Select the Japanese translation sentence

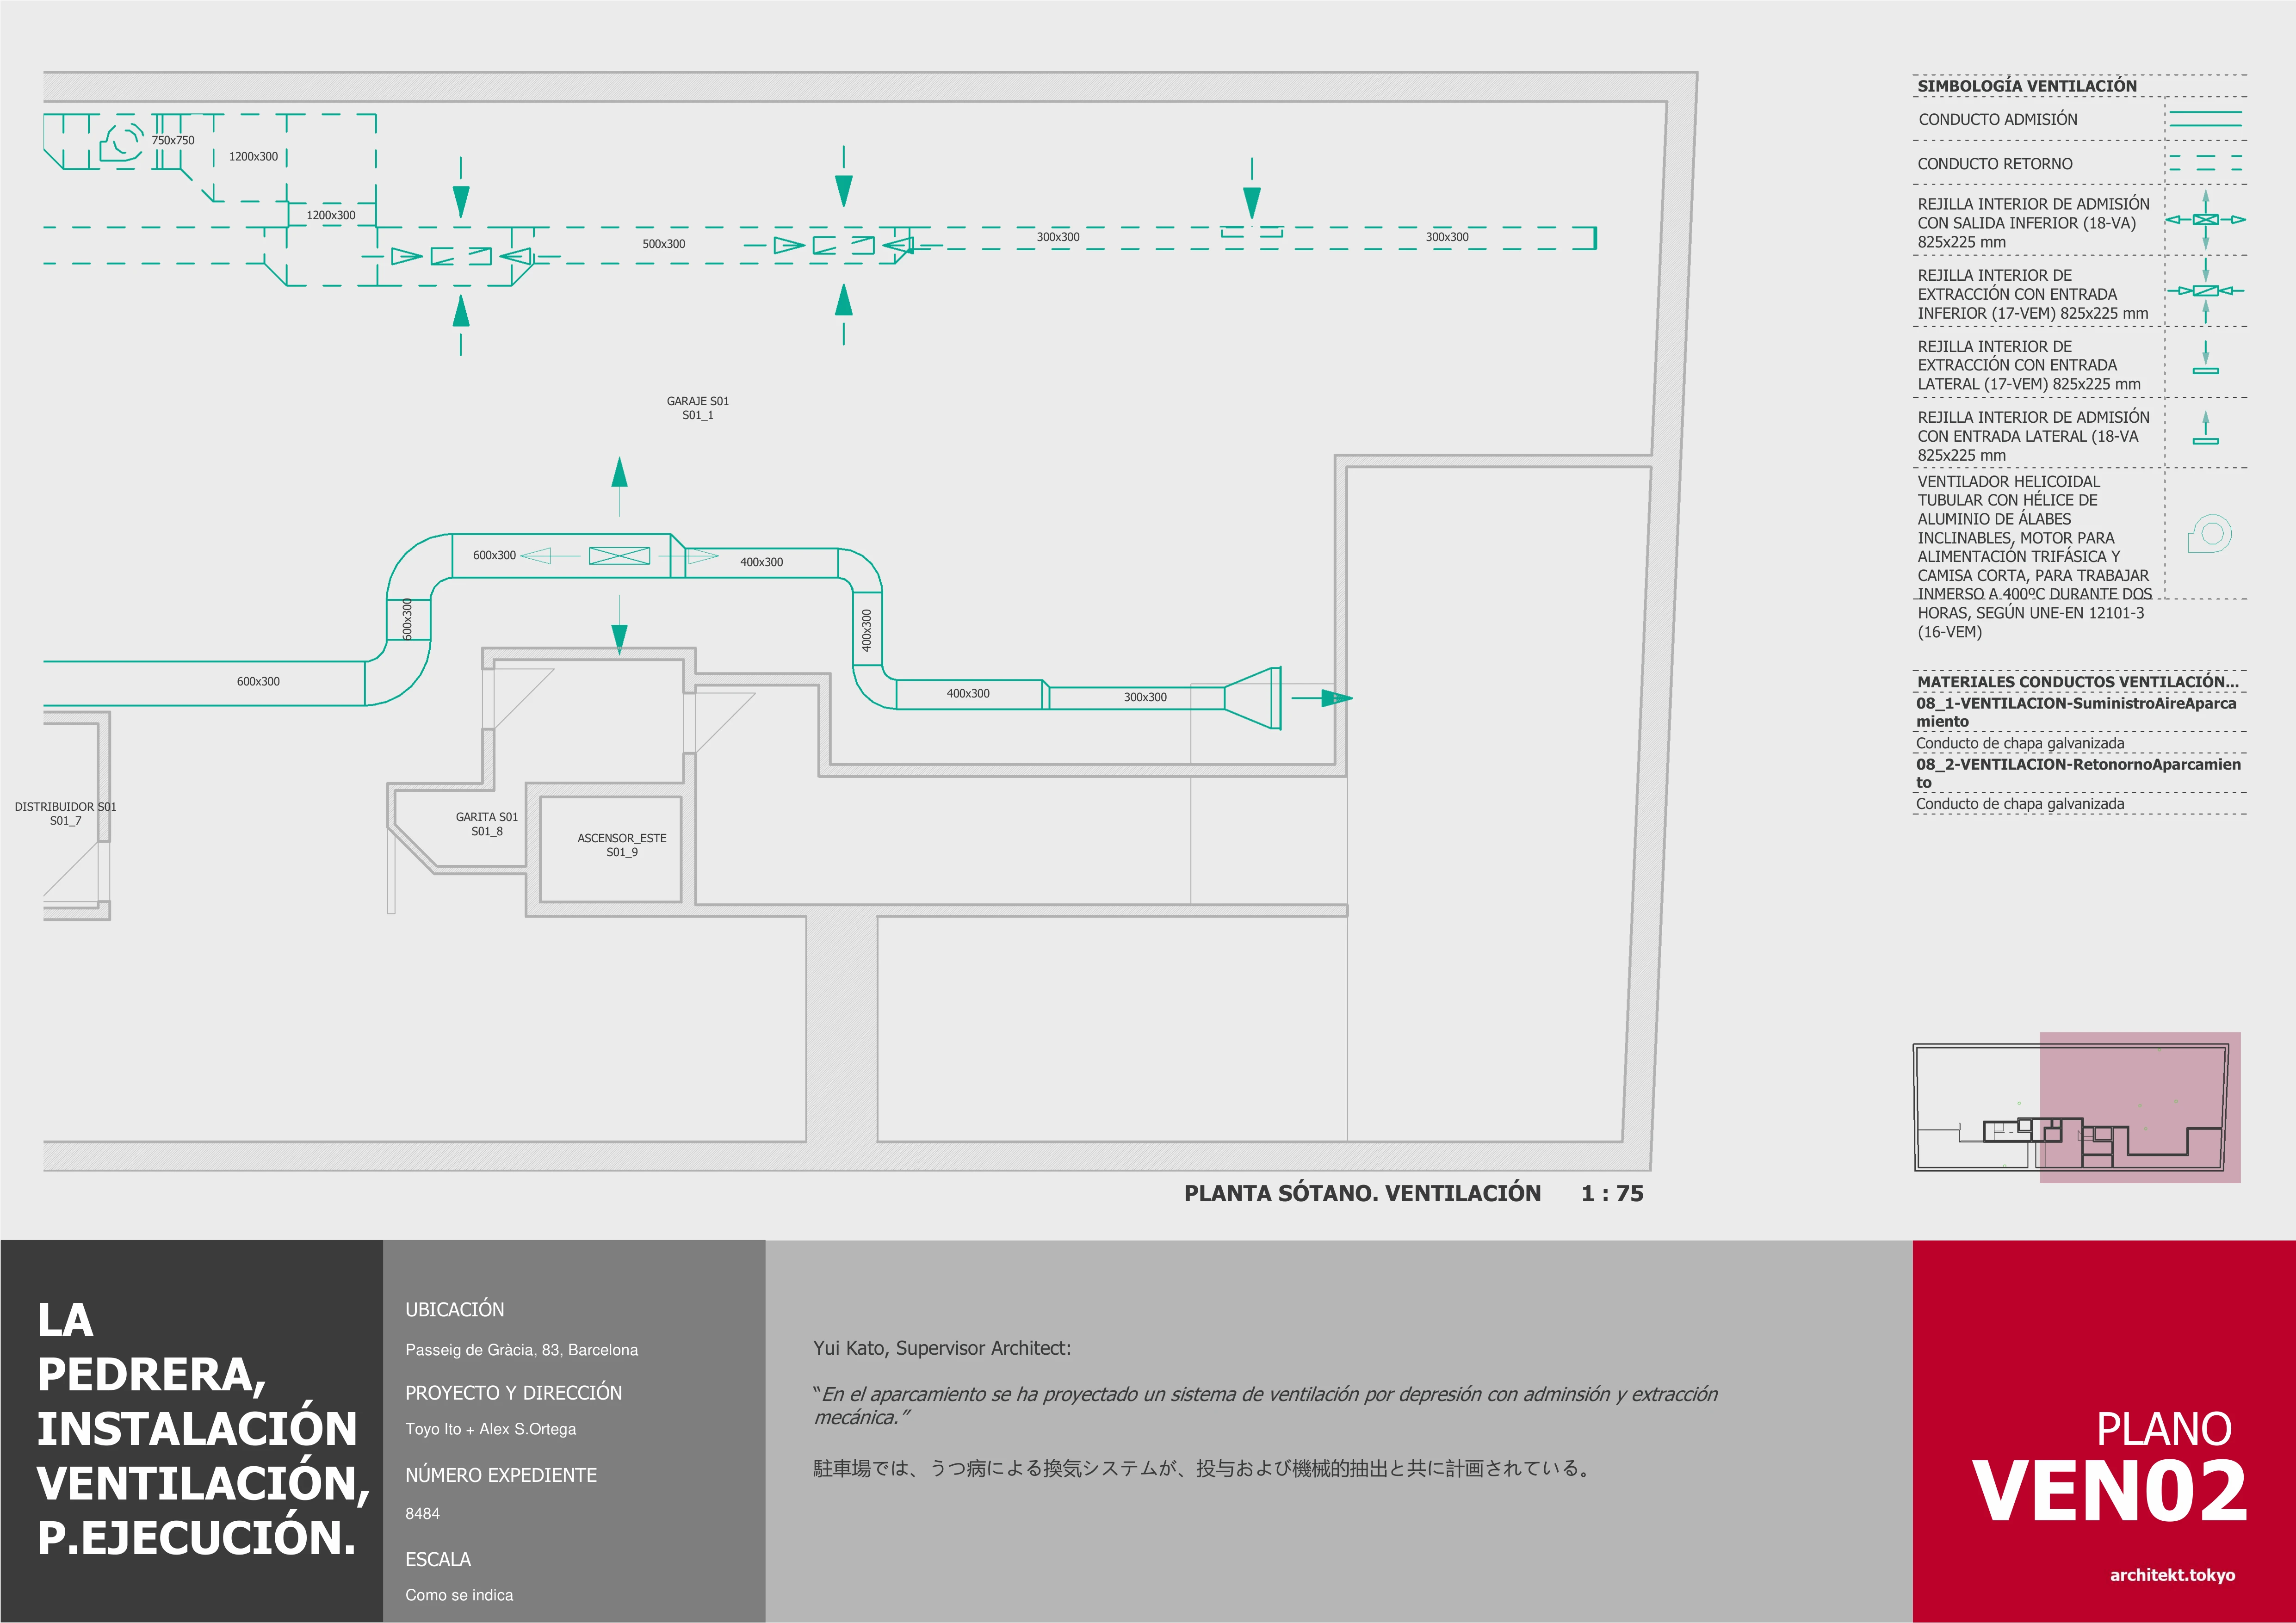(x=1203, y=1469)
